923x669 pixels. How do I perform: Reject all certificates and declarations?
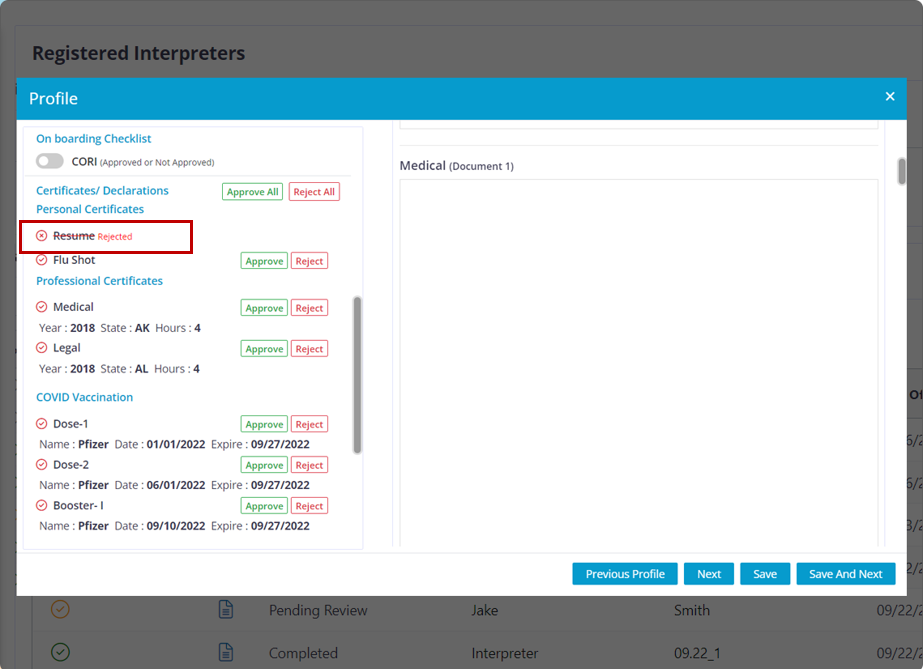pos(314,192)
